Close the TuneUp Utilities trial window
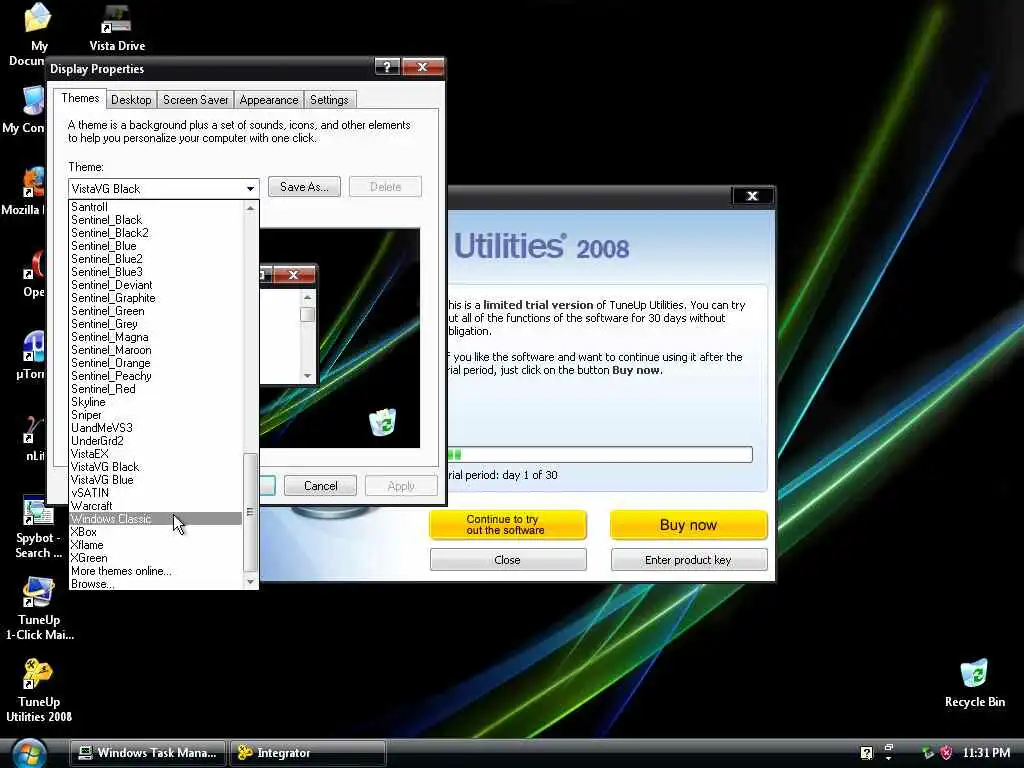The image size is (1024, 768). coord(752,196)
